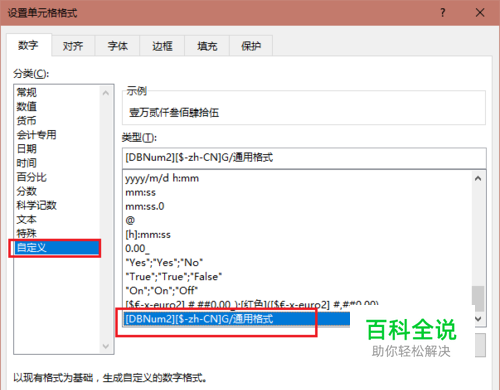Open the 边框 tab

162,46
